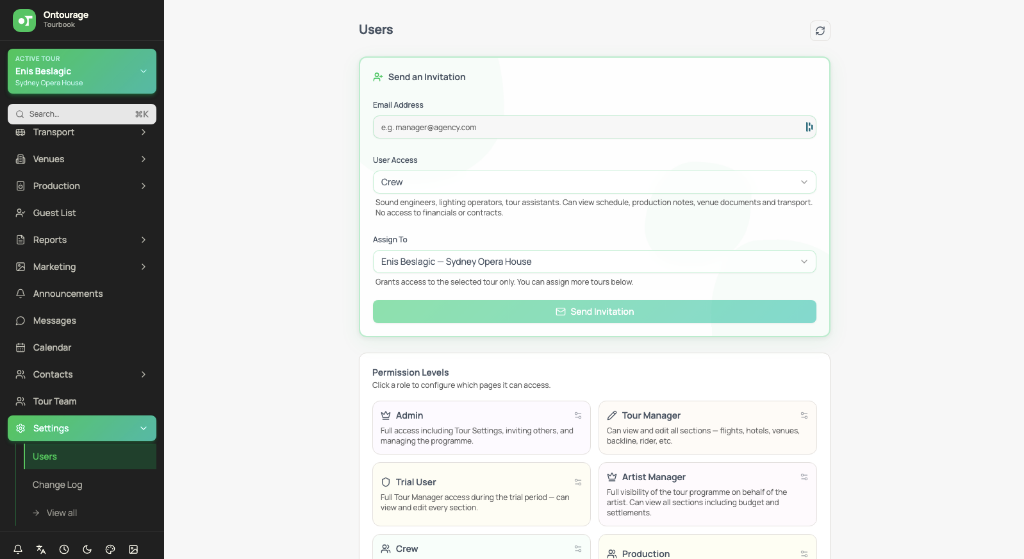Image resolution: width=1024 pixels, height=559 pixels.
Task: Select the Admin permission card
Action: pyautogui.click(x=481, y=428)
